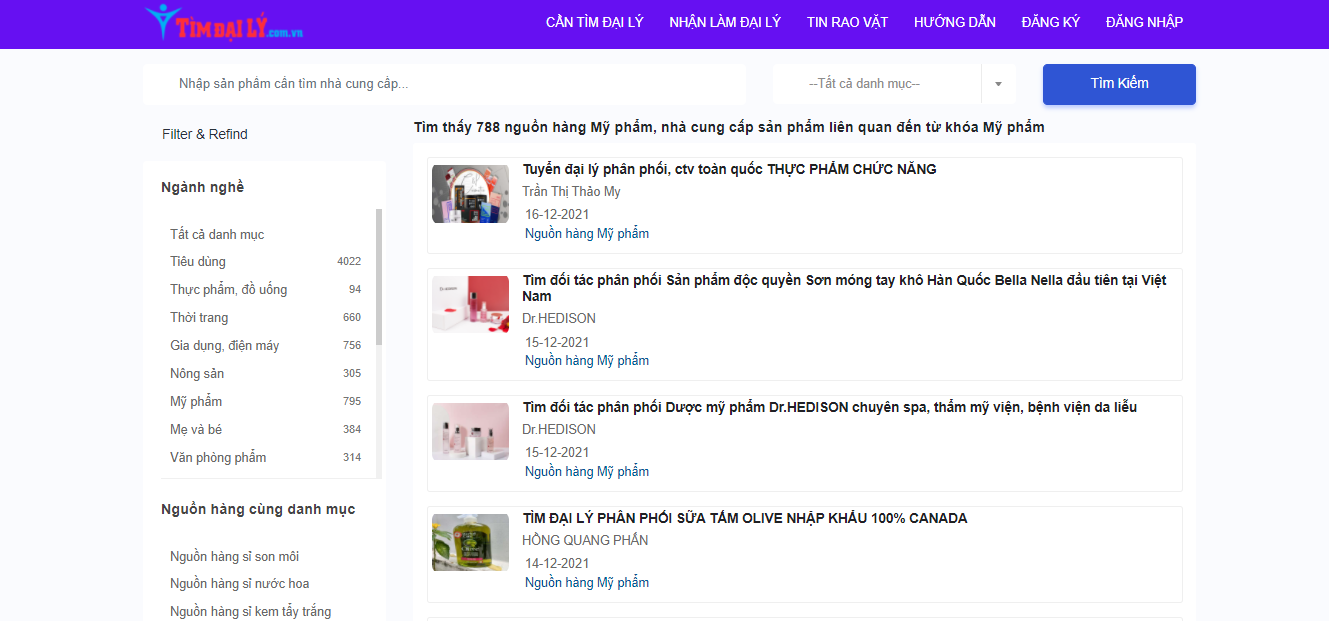Screen dimensions: 1329x621
Task: Click the THỰC PHẨM CHỨC NĂNG listing thumbnail
Action: click(470, 193)
